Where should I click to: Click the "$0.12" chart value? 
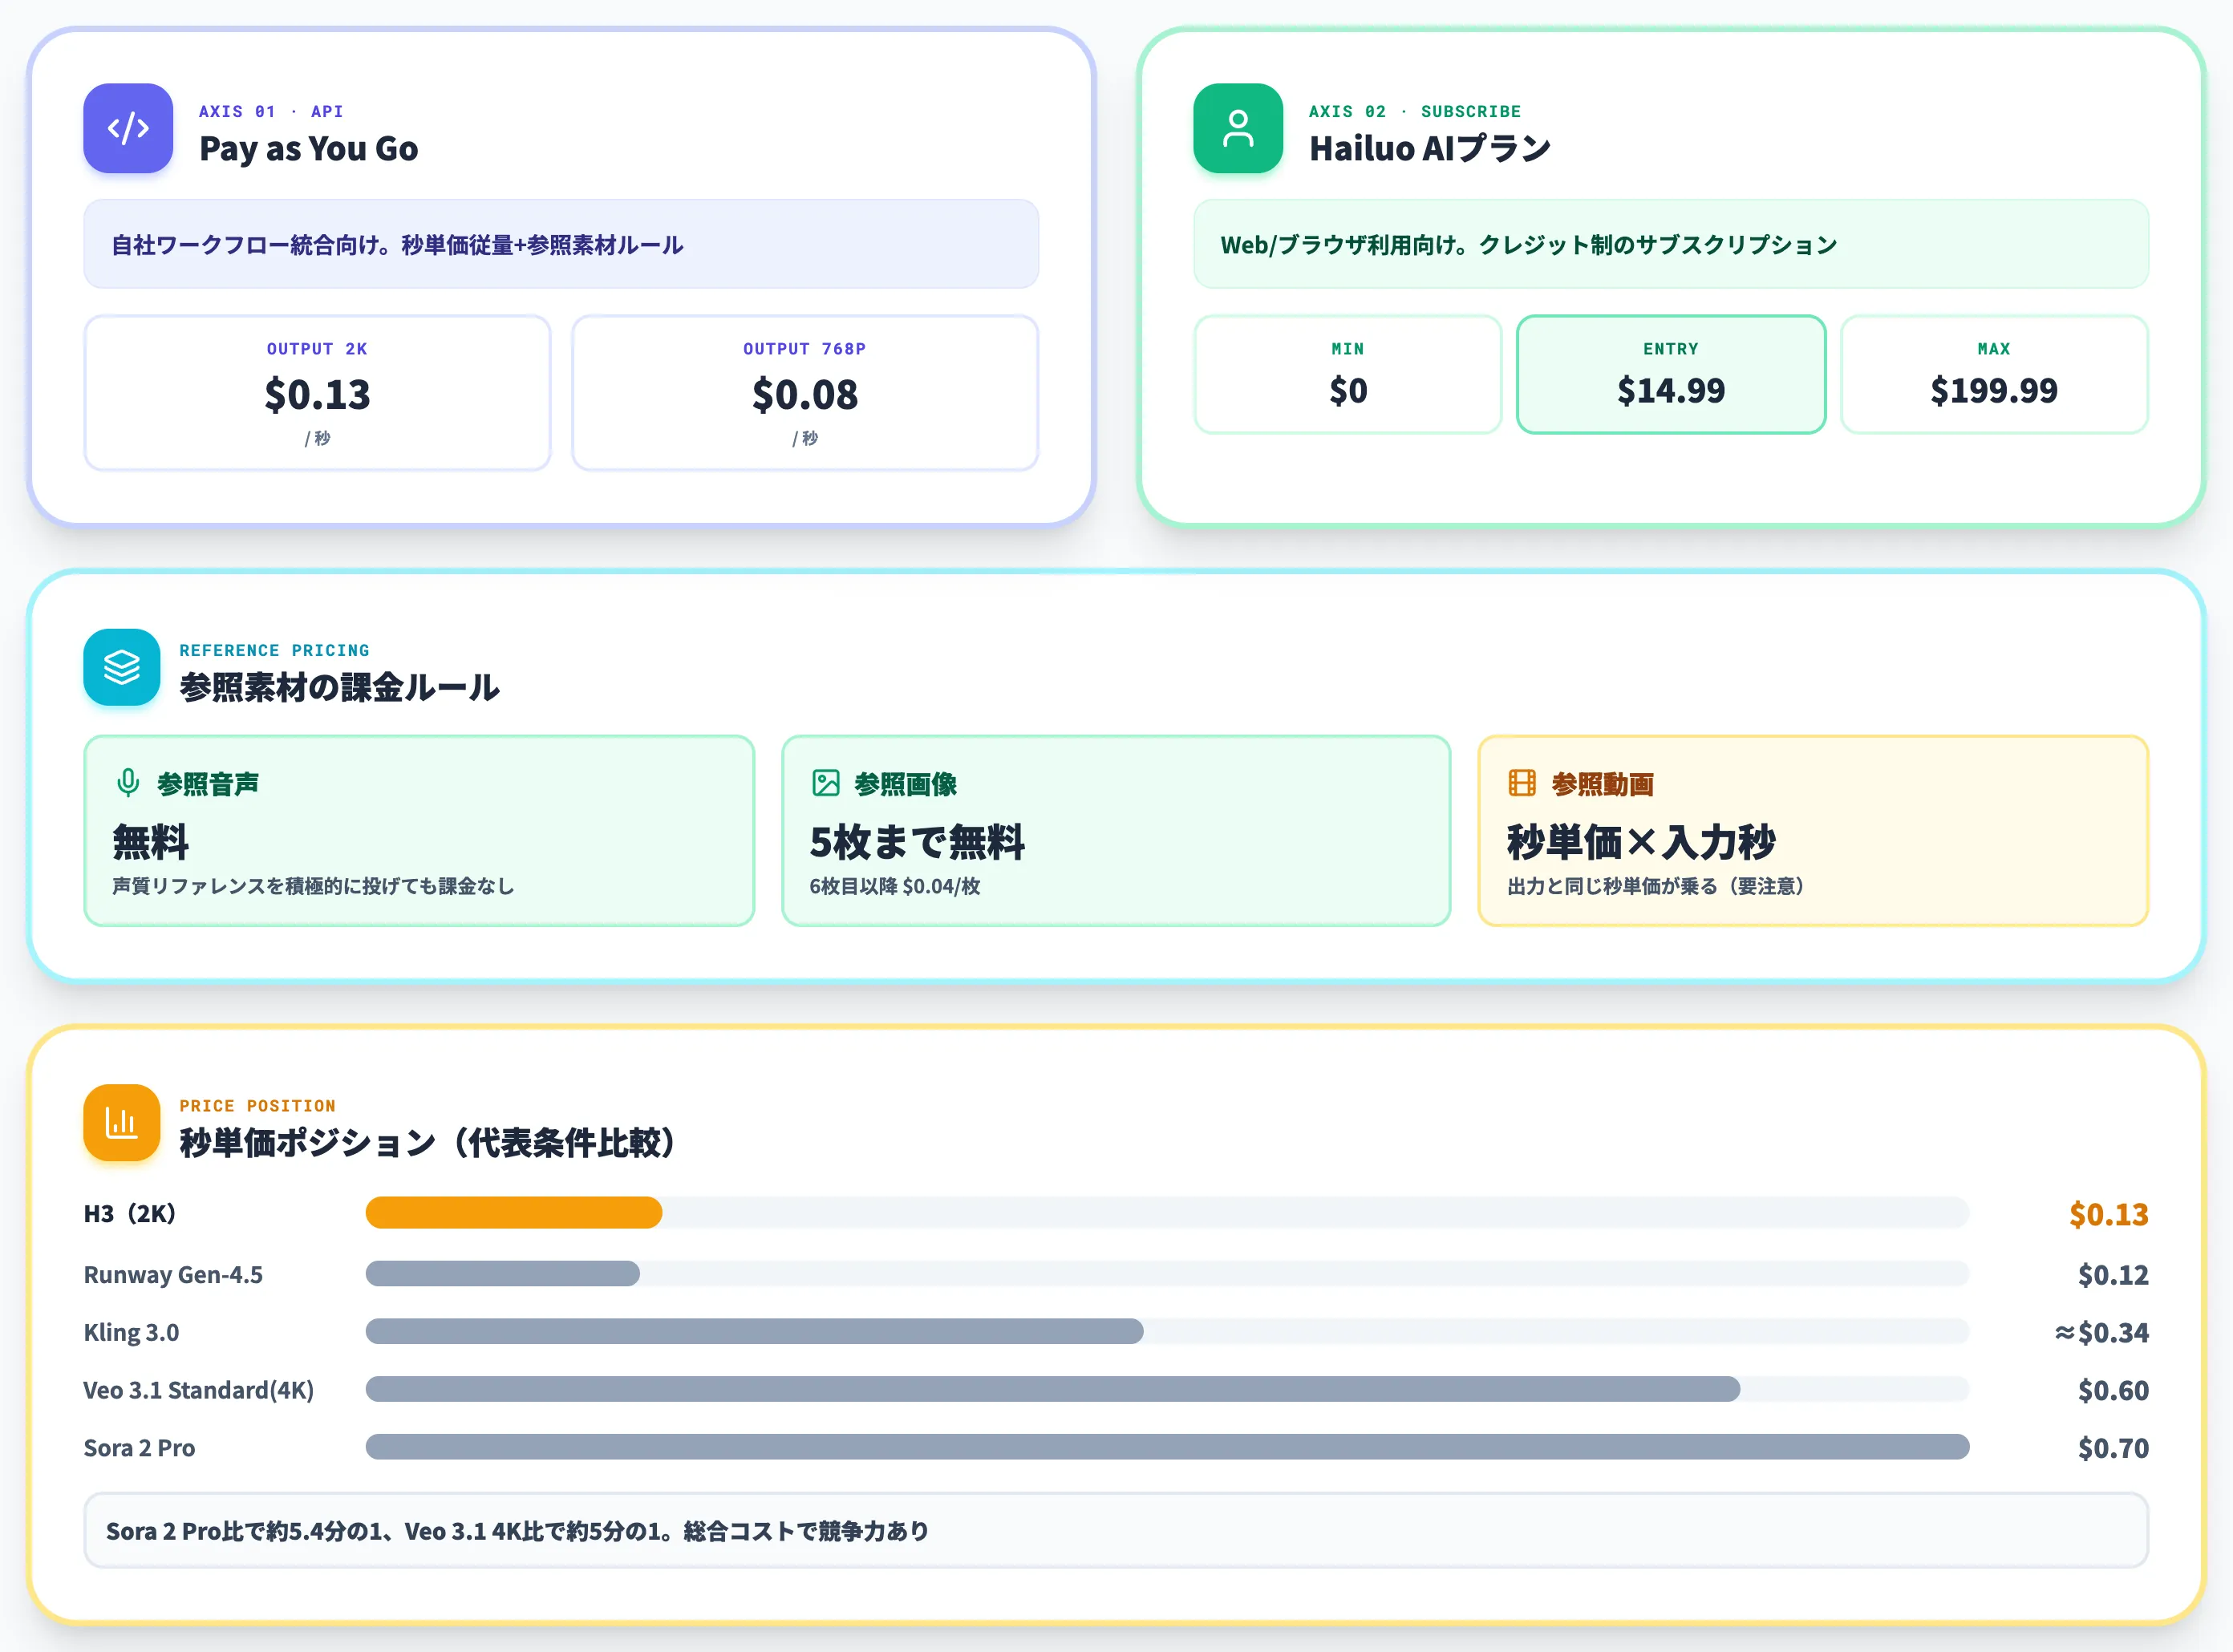(x=2113, y=1275)
